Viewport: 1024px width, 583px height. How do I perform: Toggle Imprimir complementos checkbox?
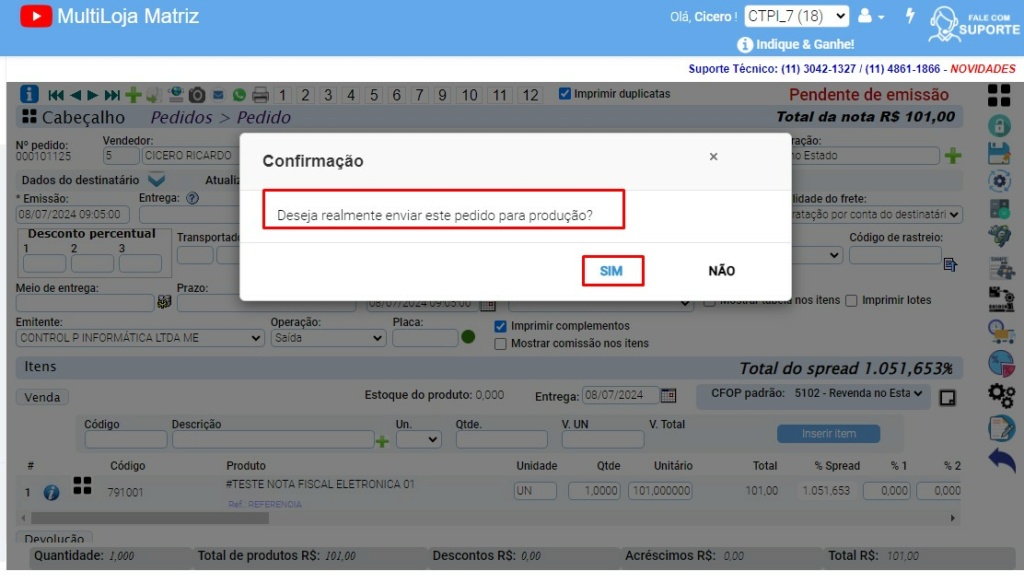[500, 326]
